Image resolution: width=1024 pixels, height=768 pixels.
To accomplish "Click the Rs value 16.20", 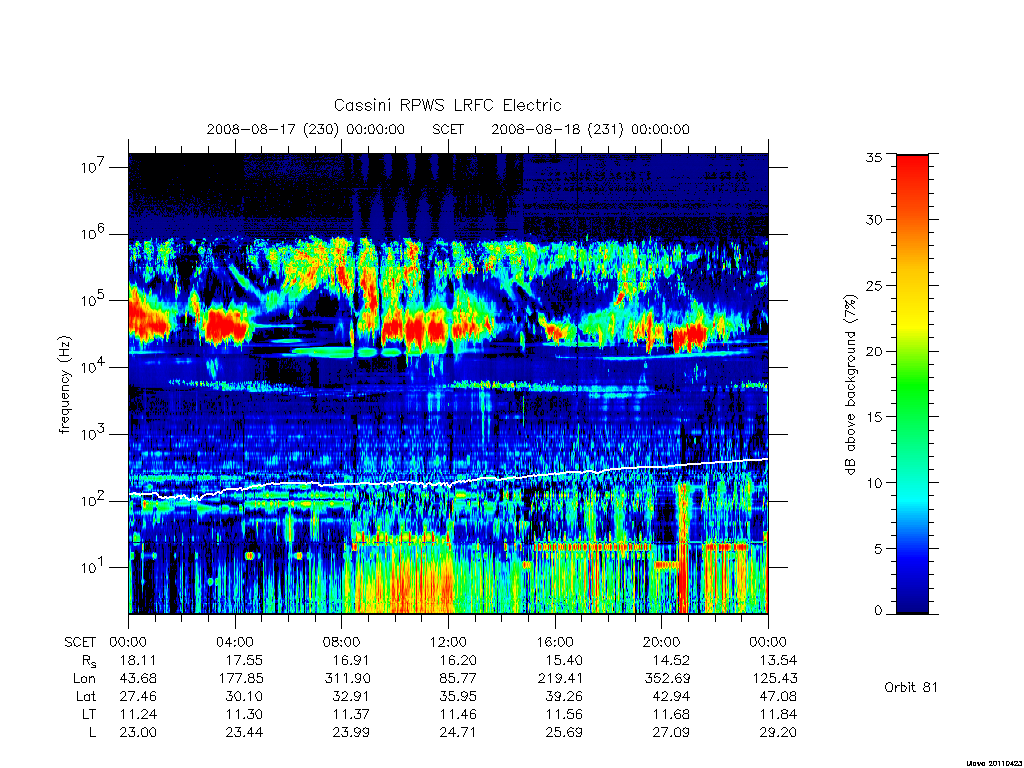I will [458, 660].
